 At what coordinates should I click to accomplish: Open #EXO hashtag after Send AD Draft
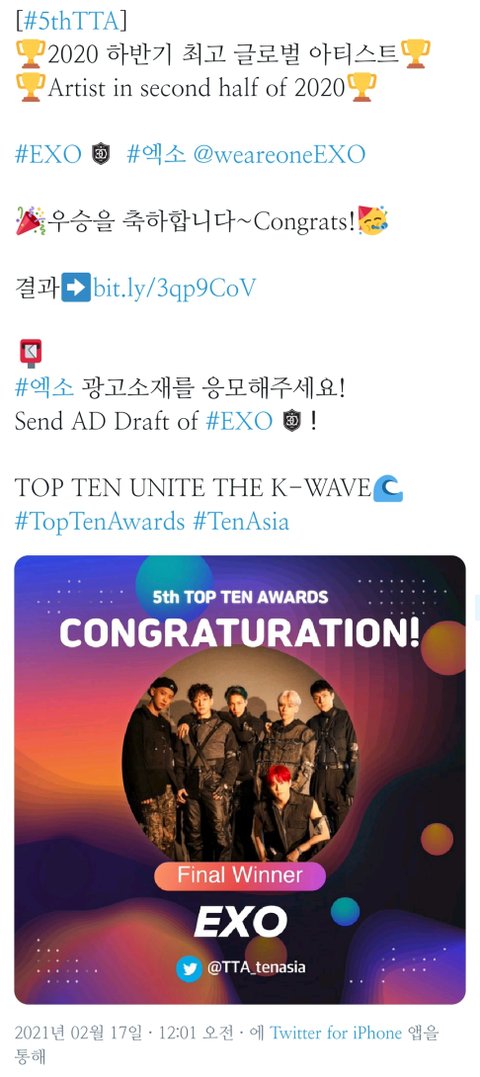point(238,421)
